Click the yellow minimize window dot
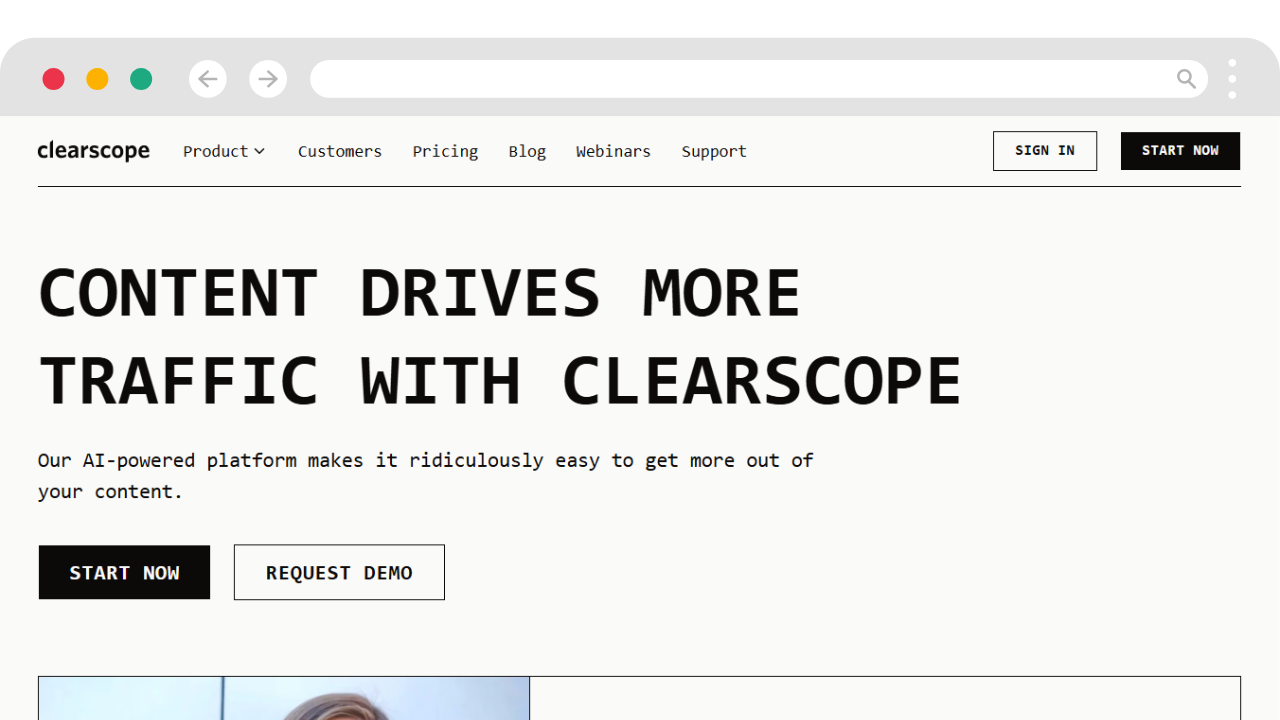 97,79
